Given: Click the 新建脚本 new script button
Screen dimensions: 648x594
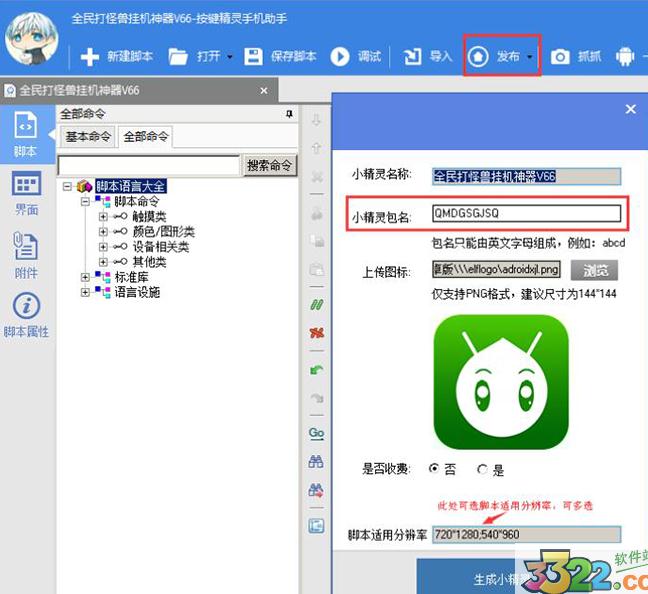Looking at the screenshot, I should (117, 57).
